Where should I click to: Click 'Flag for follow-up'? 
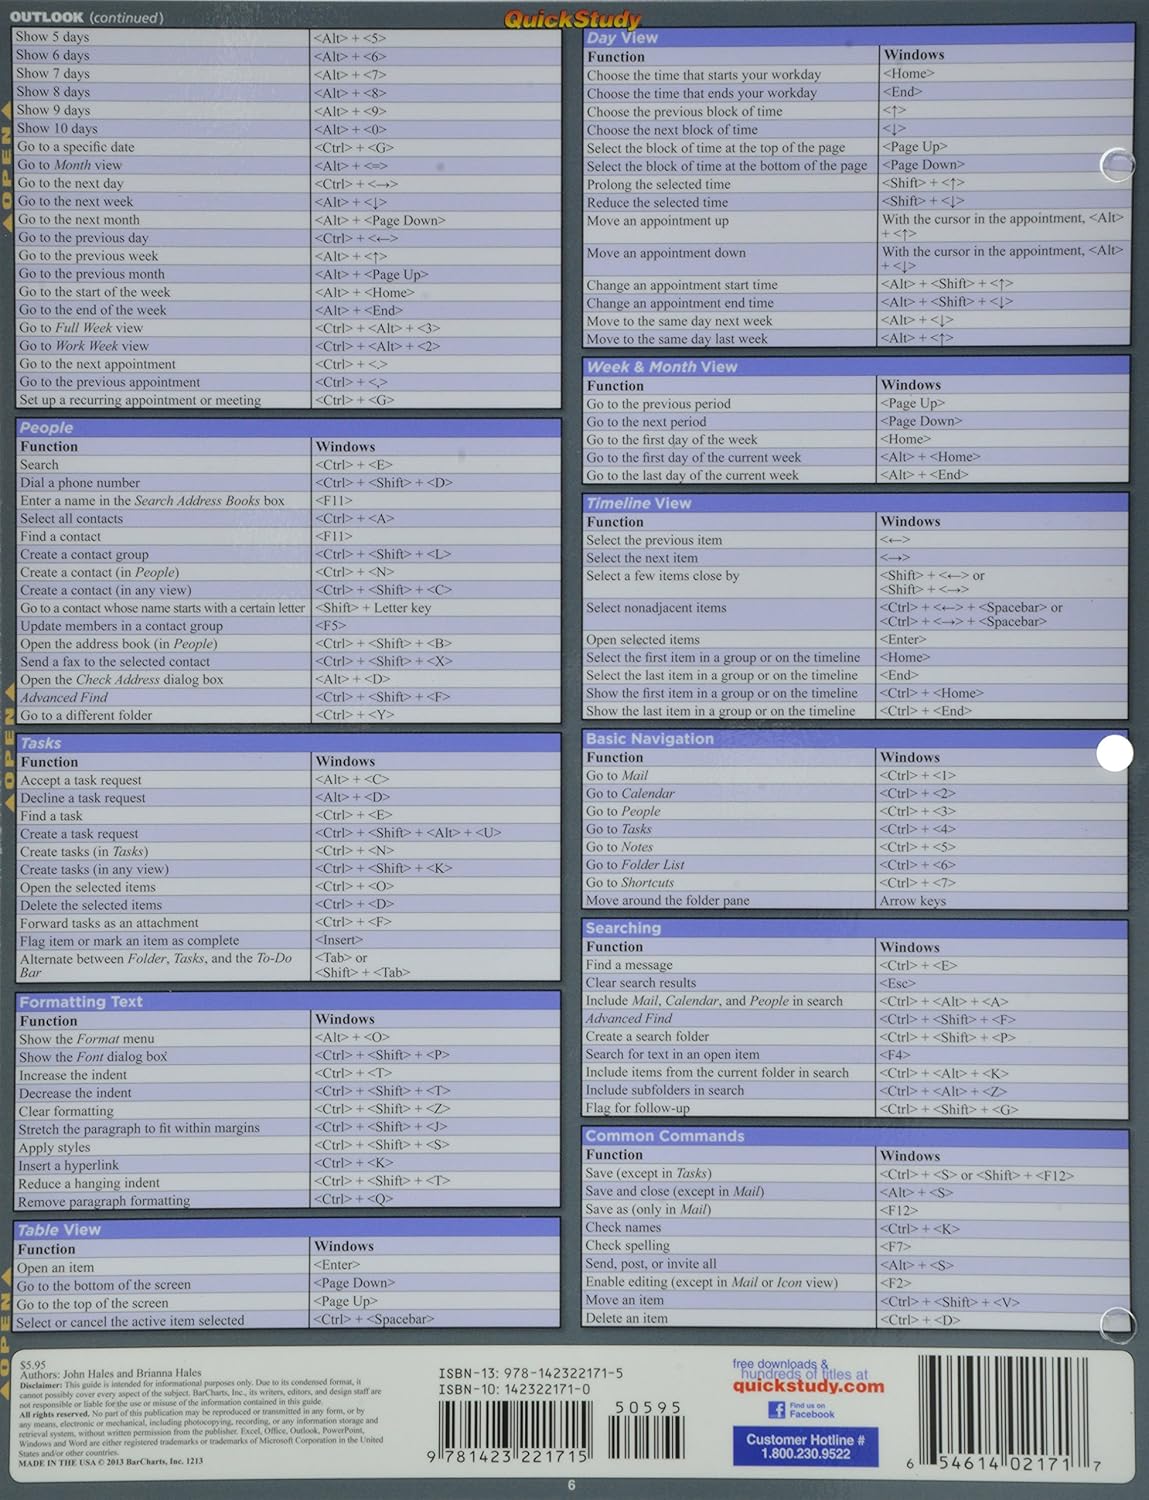(x=638, y=1108)
